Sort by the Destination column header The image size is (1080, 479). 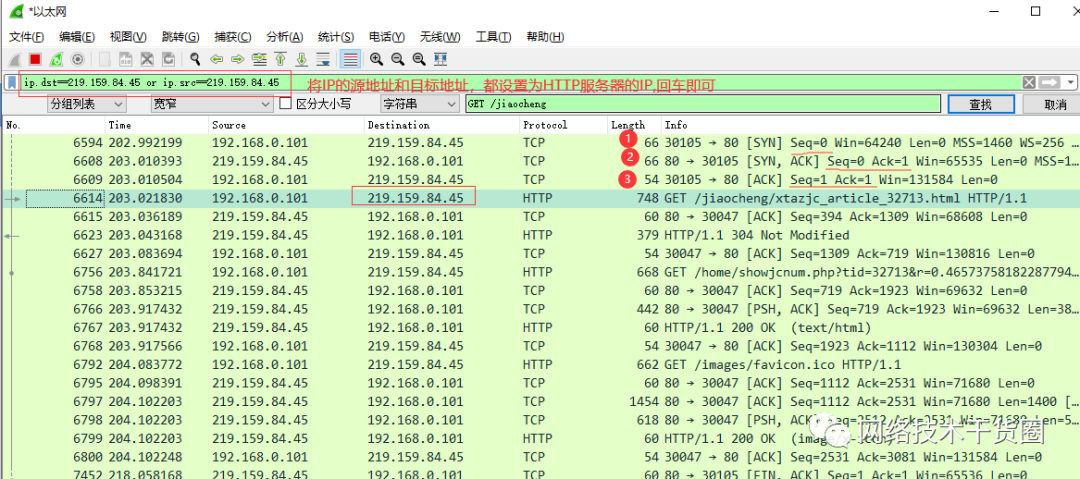coord(442,125)
